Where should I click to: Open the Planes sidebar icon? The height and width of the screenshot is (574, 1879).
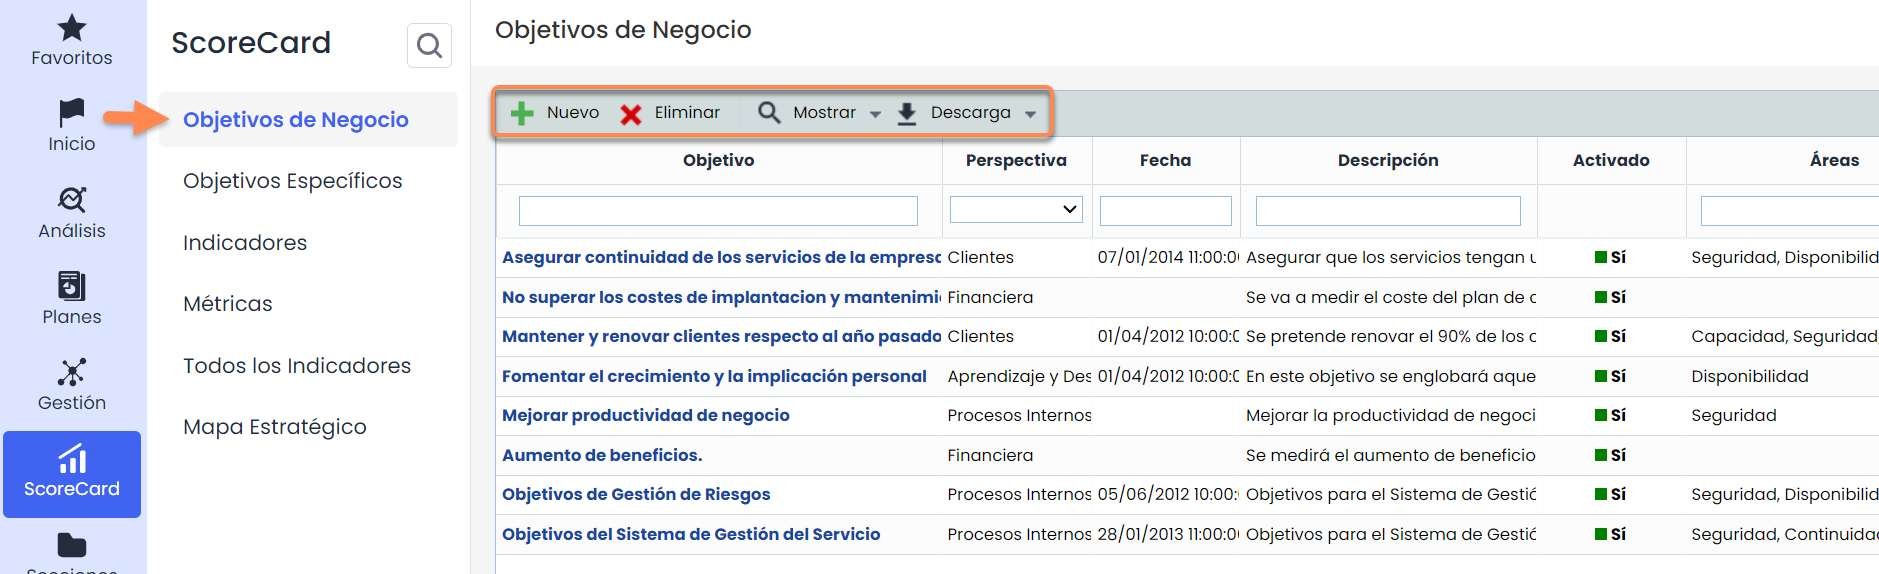tap(71, 286)
